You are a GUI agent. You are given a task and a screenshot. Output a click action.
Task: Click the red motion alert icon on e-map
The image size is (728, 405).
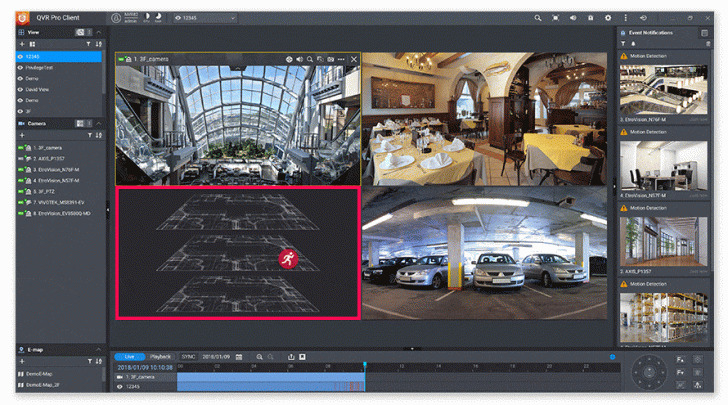click(288, 258)
